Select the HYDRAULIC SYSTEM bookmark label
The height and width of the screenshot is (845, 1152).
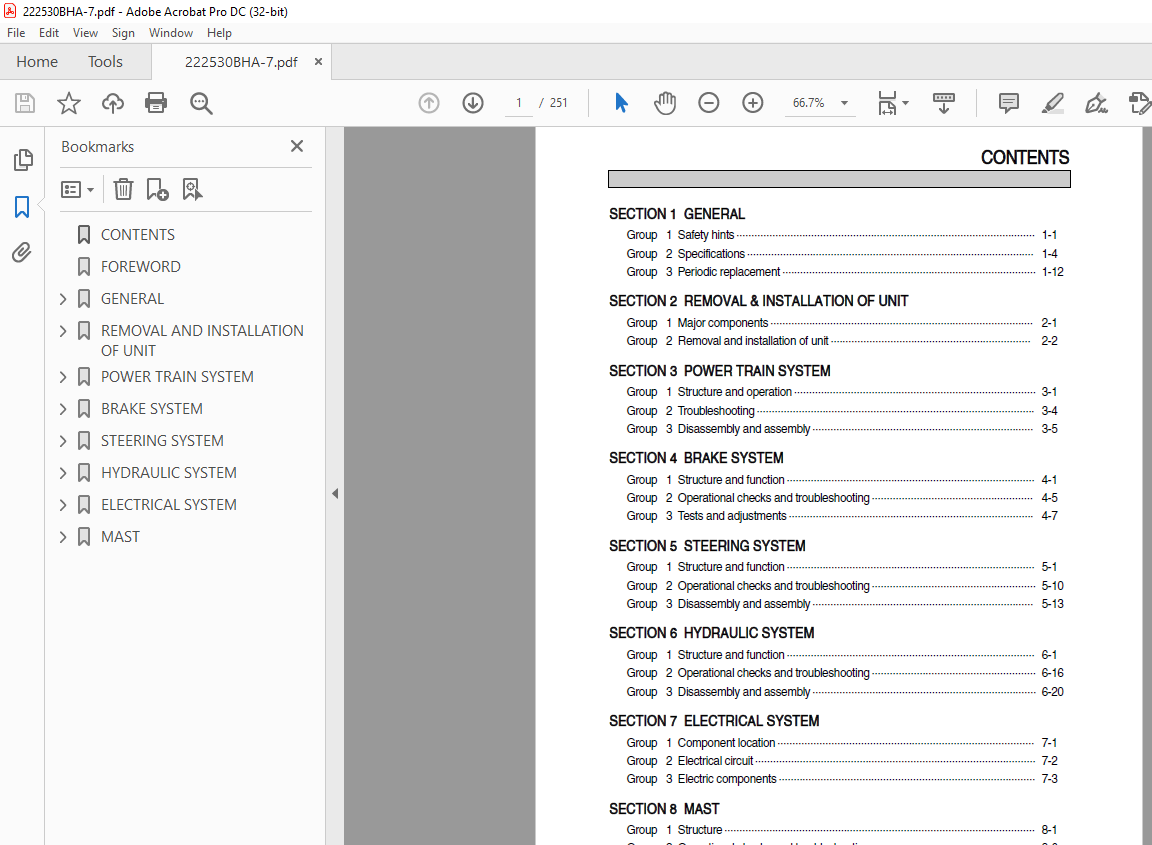168,473
